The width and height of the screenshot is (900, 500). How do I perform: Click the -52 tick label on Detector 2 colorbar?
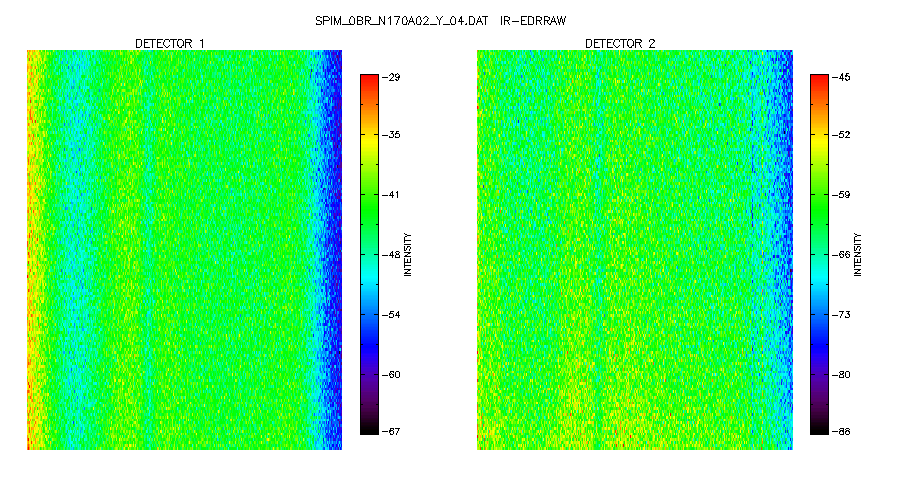pos(841,135)
